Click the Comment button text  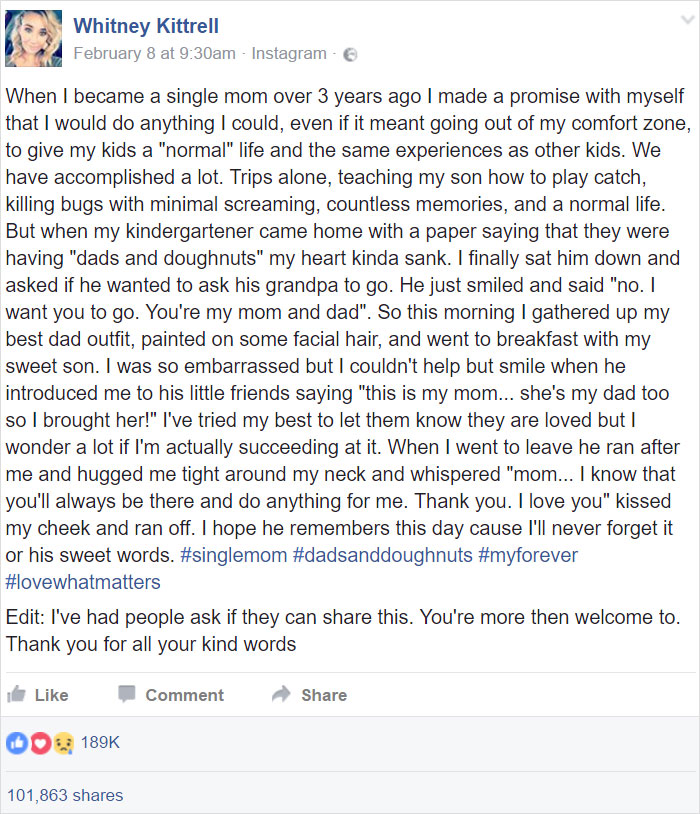[184, 695]
